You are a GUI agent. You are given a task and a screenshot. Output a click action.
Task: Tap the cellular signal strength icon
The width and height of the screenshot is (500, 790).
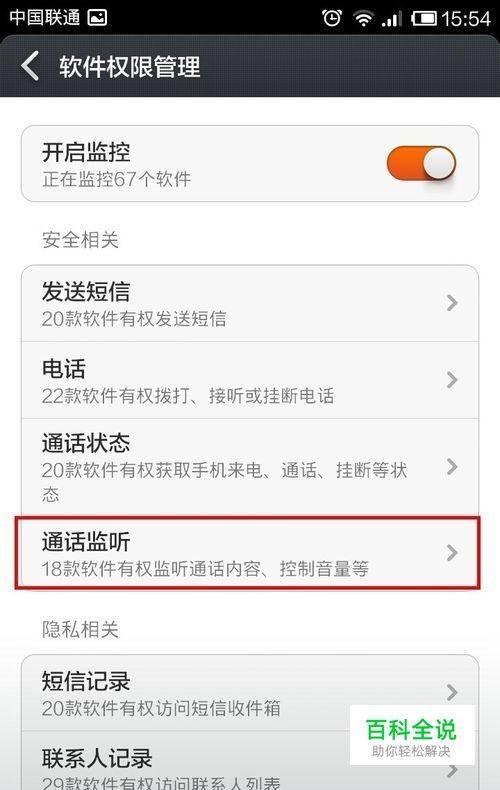click(x=392, y=19)
